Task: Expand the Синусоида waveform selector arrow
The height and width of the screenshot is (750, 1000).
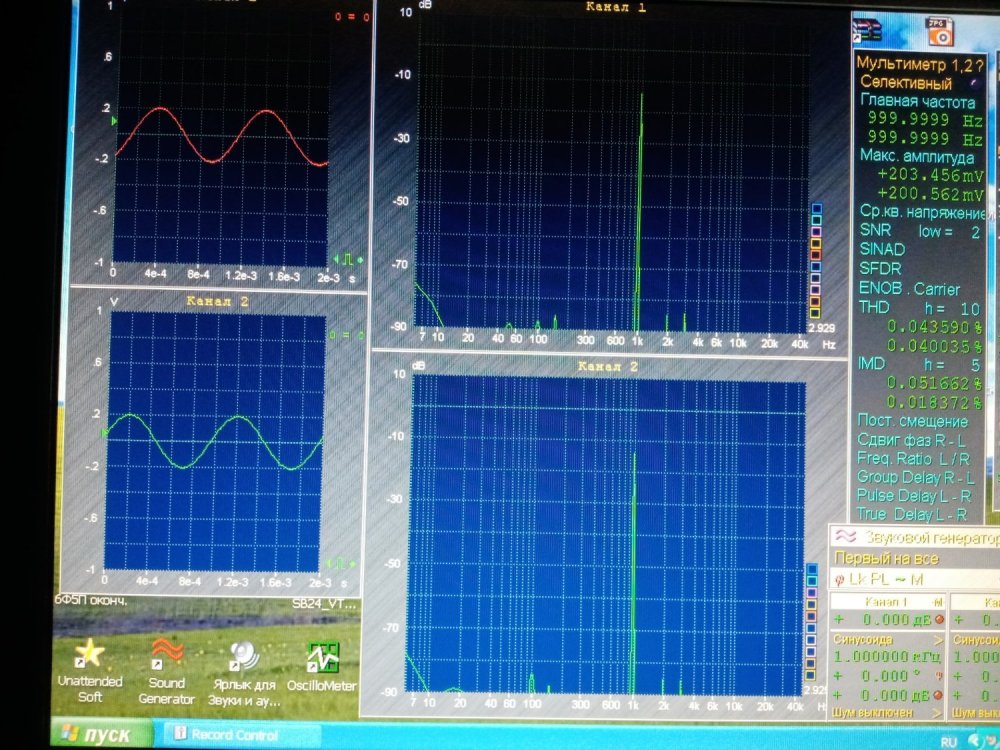Action: click(x=937, y=639)
